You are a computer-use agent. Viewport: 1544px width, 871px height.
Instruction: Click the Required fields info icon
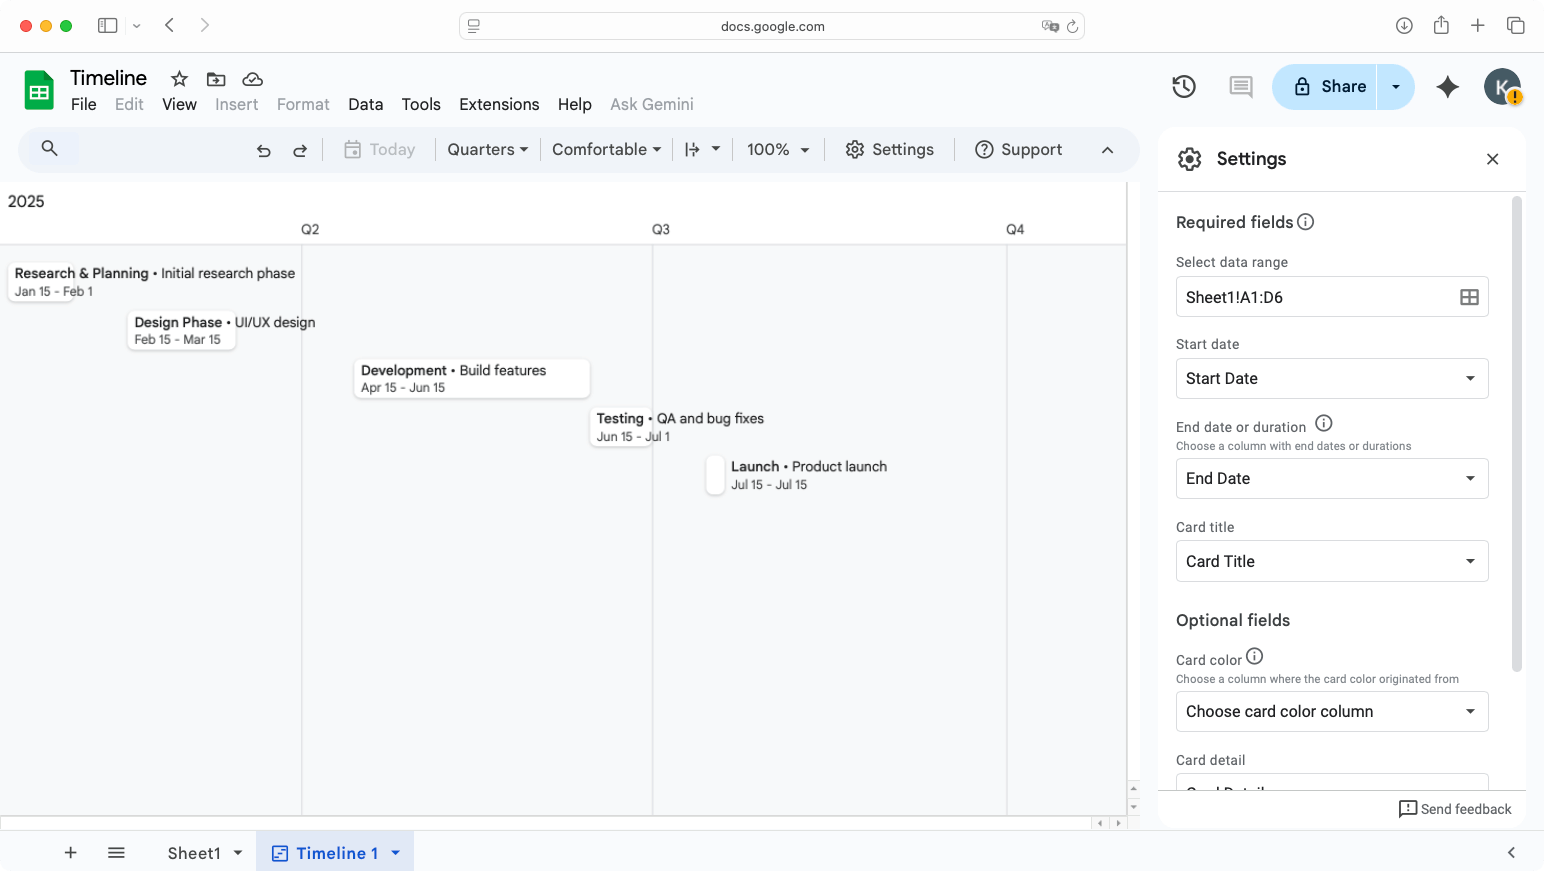[1306, 222]
